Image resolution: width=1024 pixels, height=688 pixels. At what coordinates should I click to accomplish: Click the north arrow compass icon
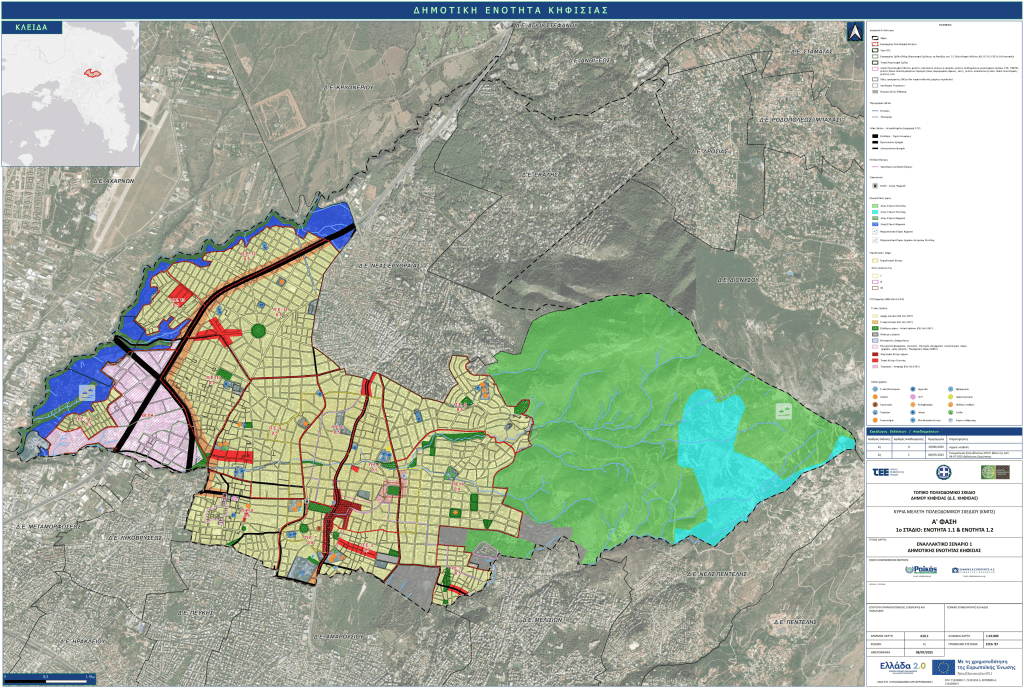click(x=853, y=31)
